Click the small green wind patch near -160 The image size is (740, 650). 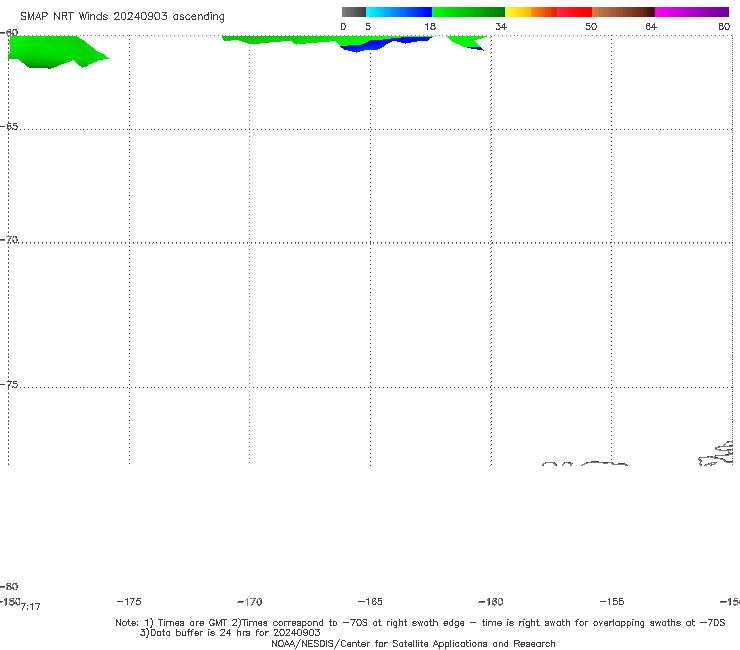click(465, 41)
